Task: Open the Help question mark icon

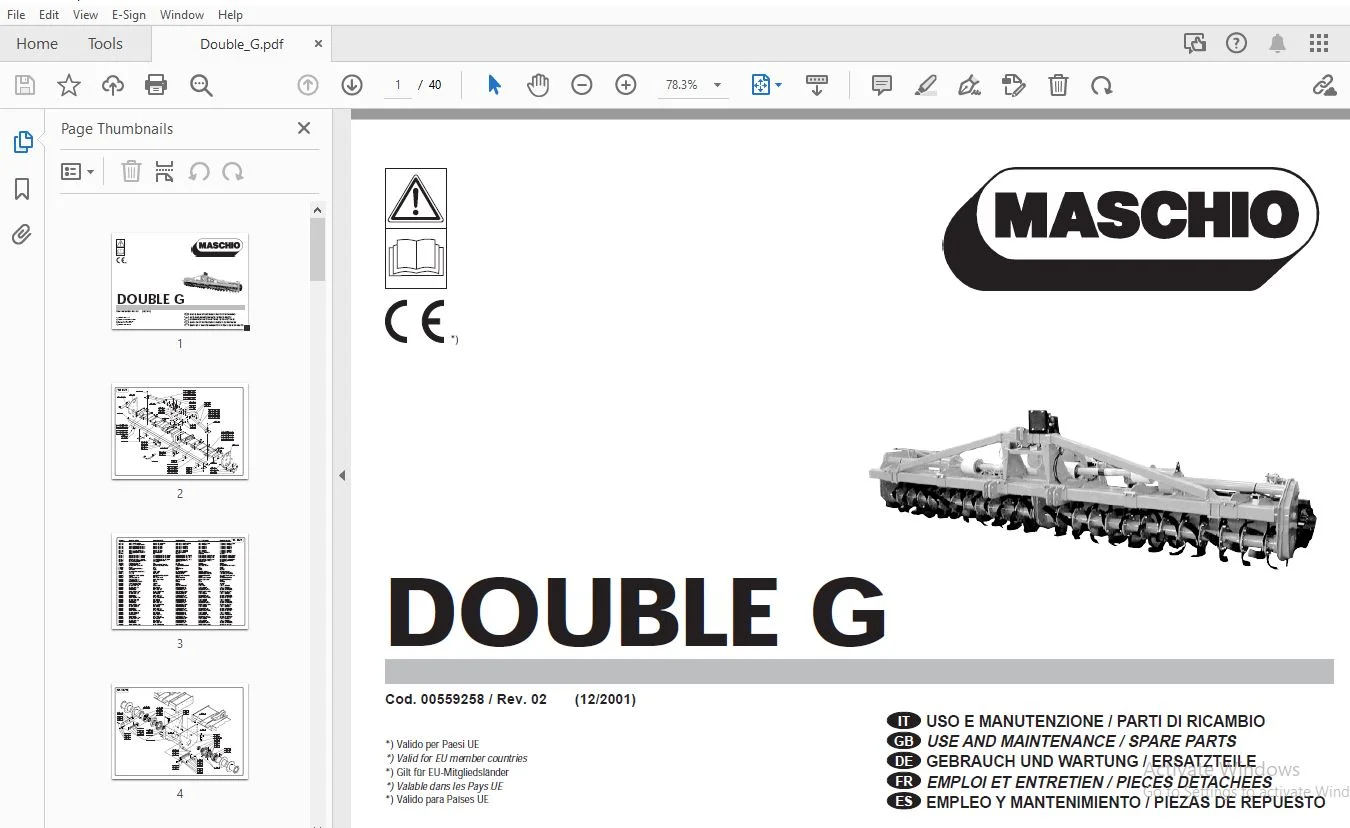Action: click(1237, 43)
